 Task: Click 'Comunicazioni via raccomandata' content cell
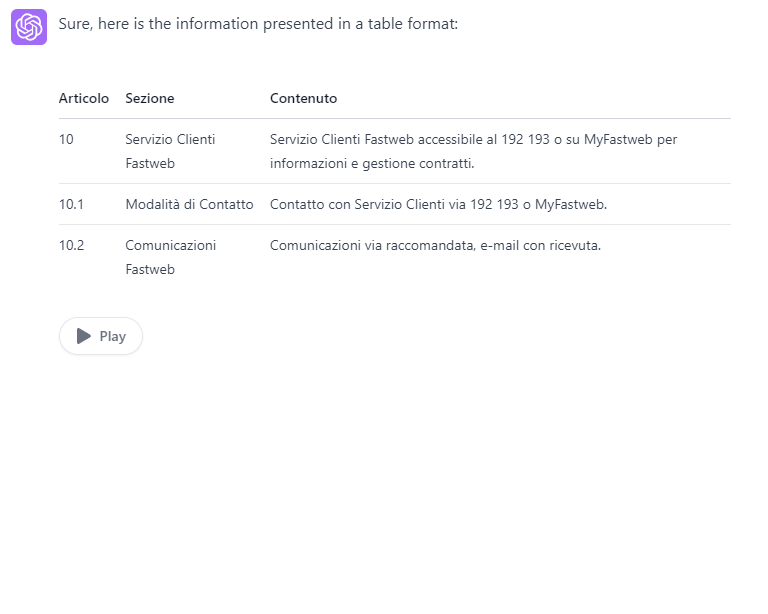pyautogui.click(x=435, y=245)
